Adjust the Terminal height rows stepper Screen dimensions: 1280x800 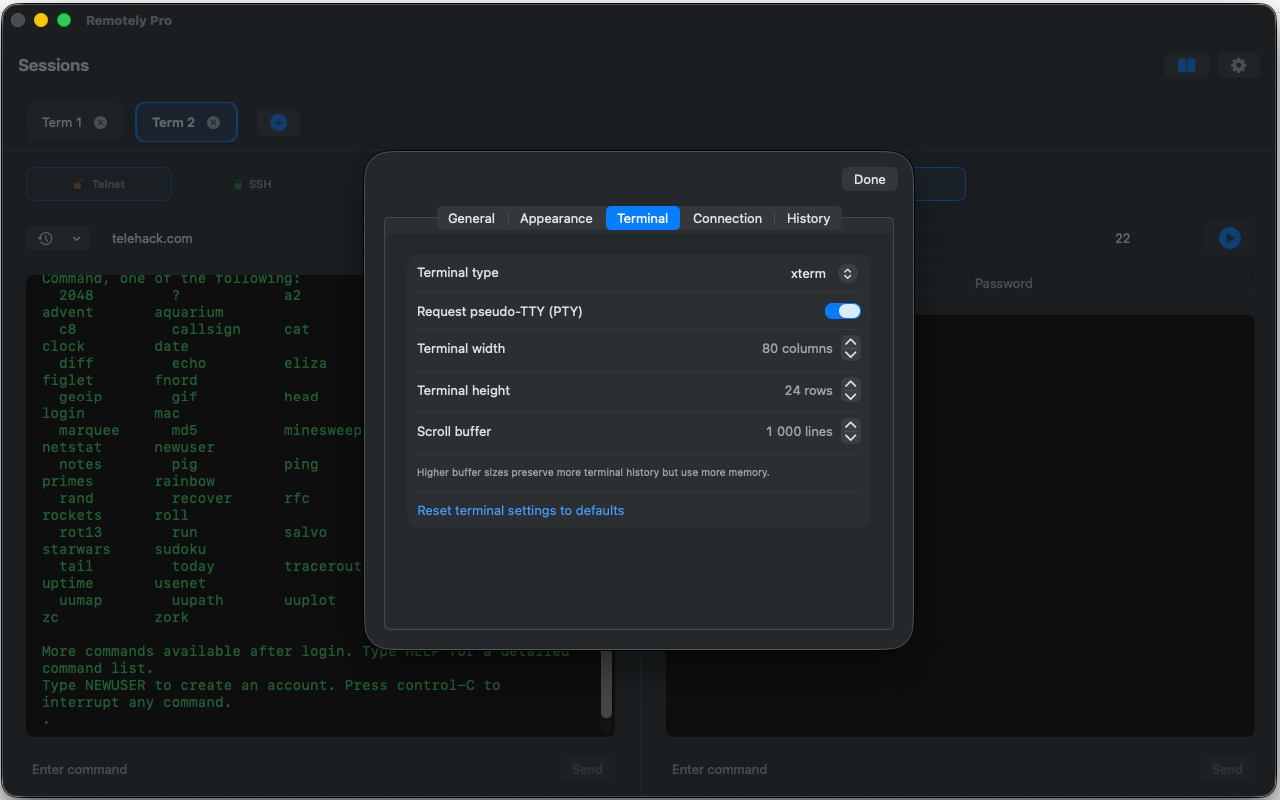[x=850, y=390]
